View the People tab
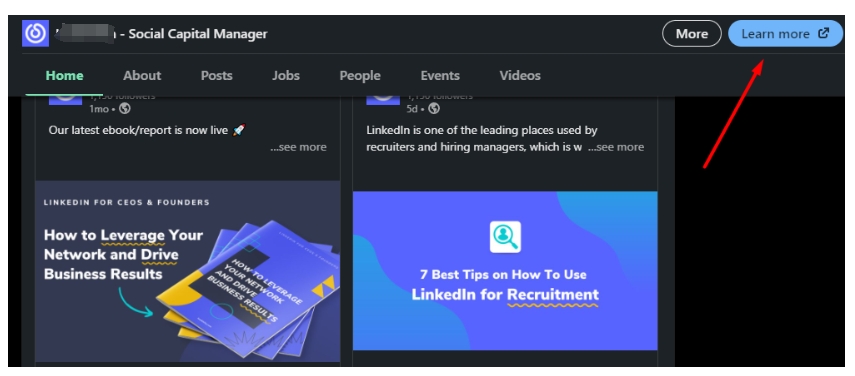The image size is (855, 376). 360,76
